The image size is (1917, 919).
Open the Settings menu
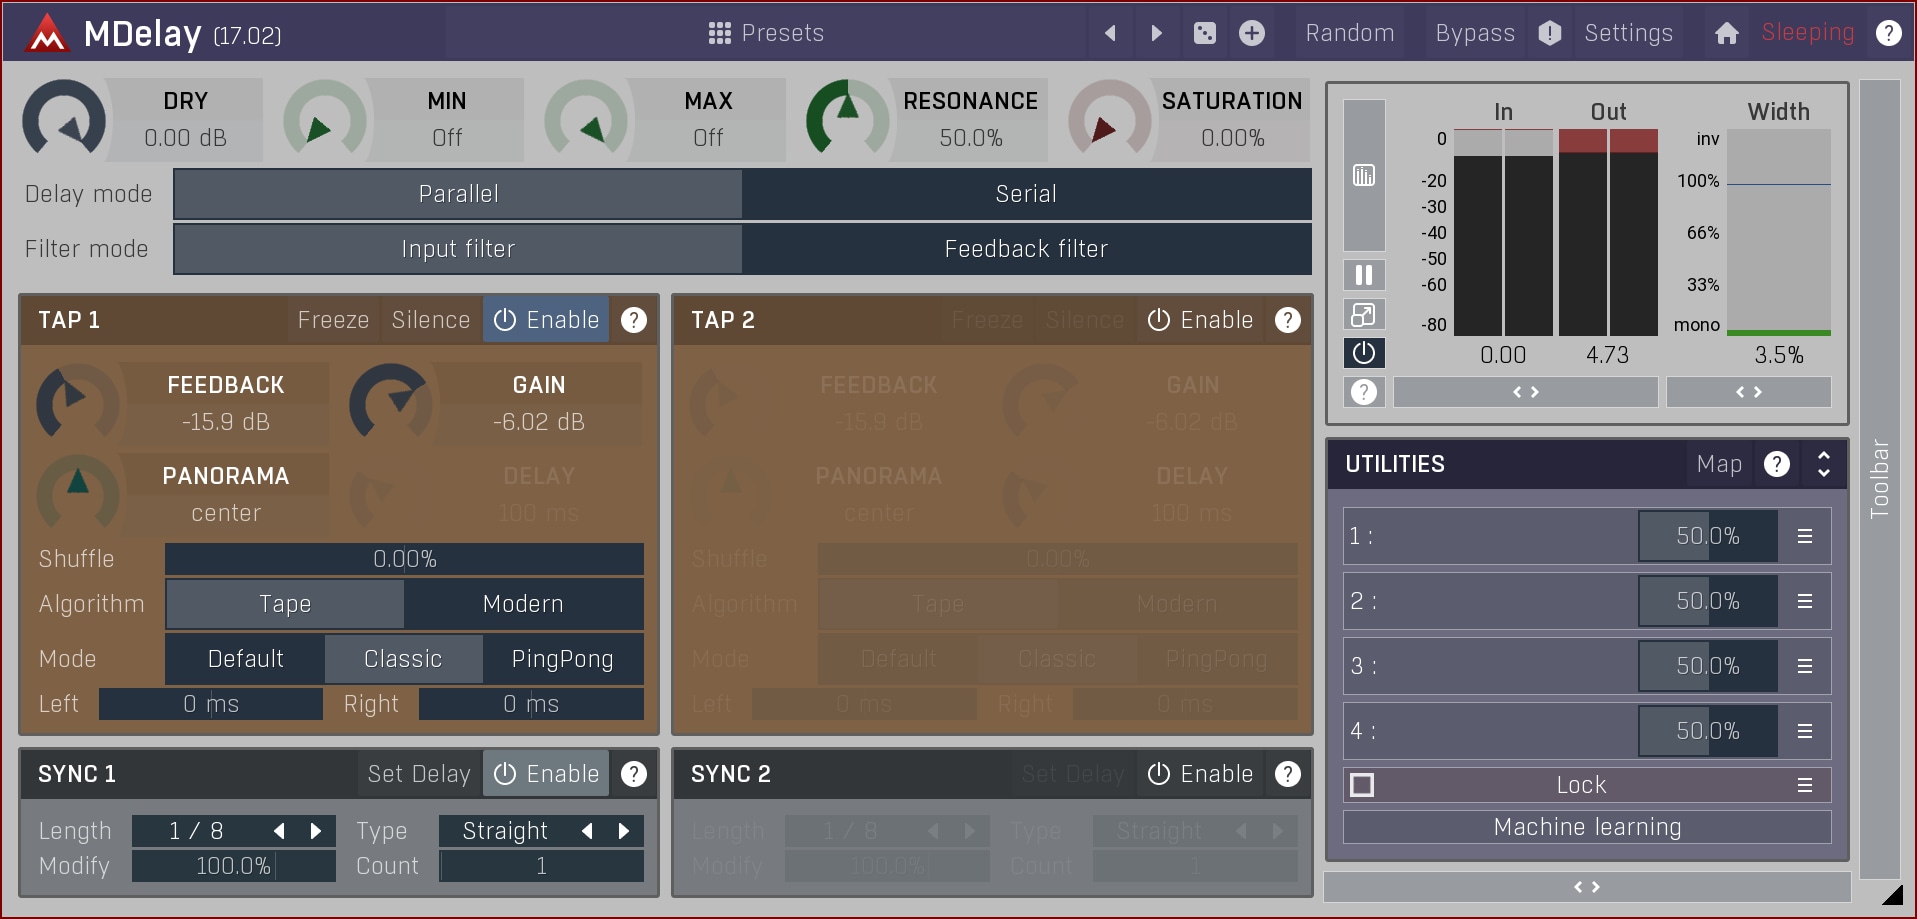pos(1628,33)
